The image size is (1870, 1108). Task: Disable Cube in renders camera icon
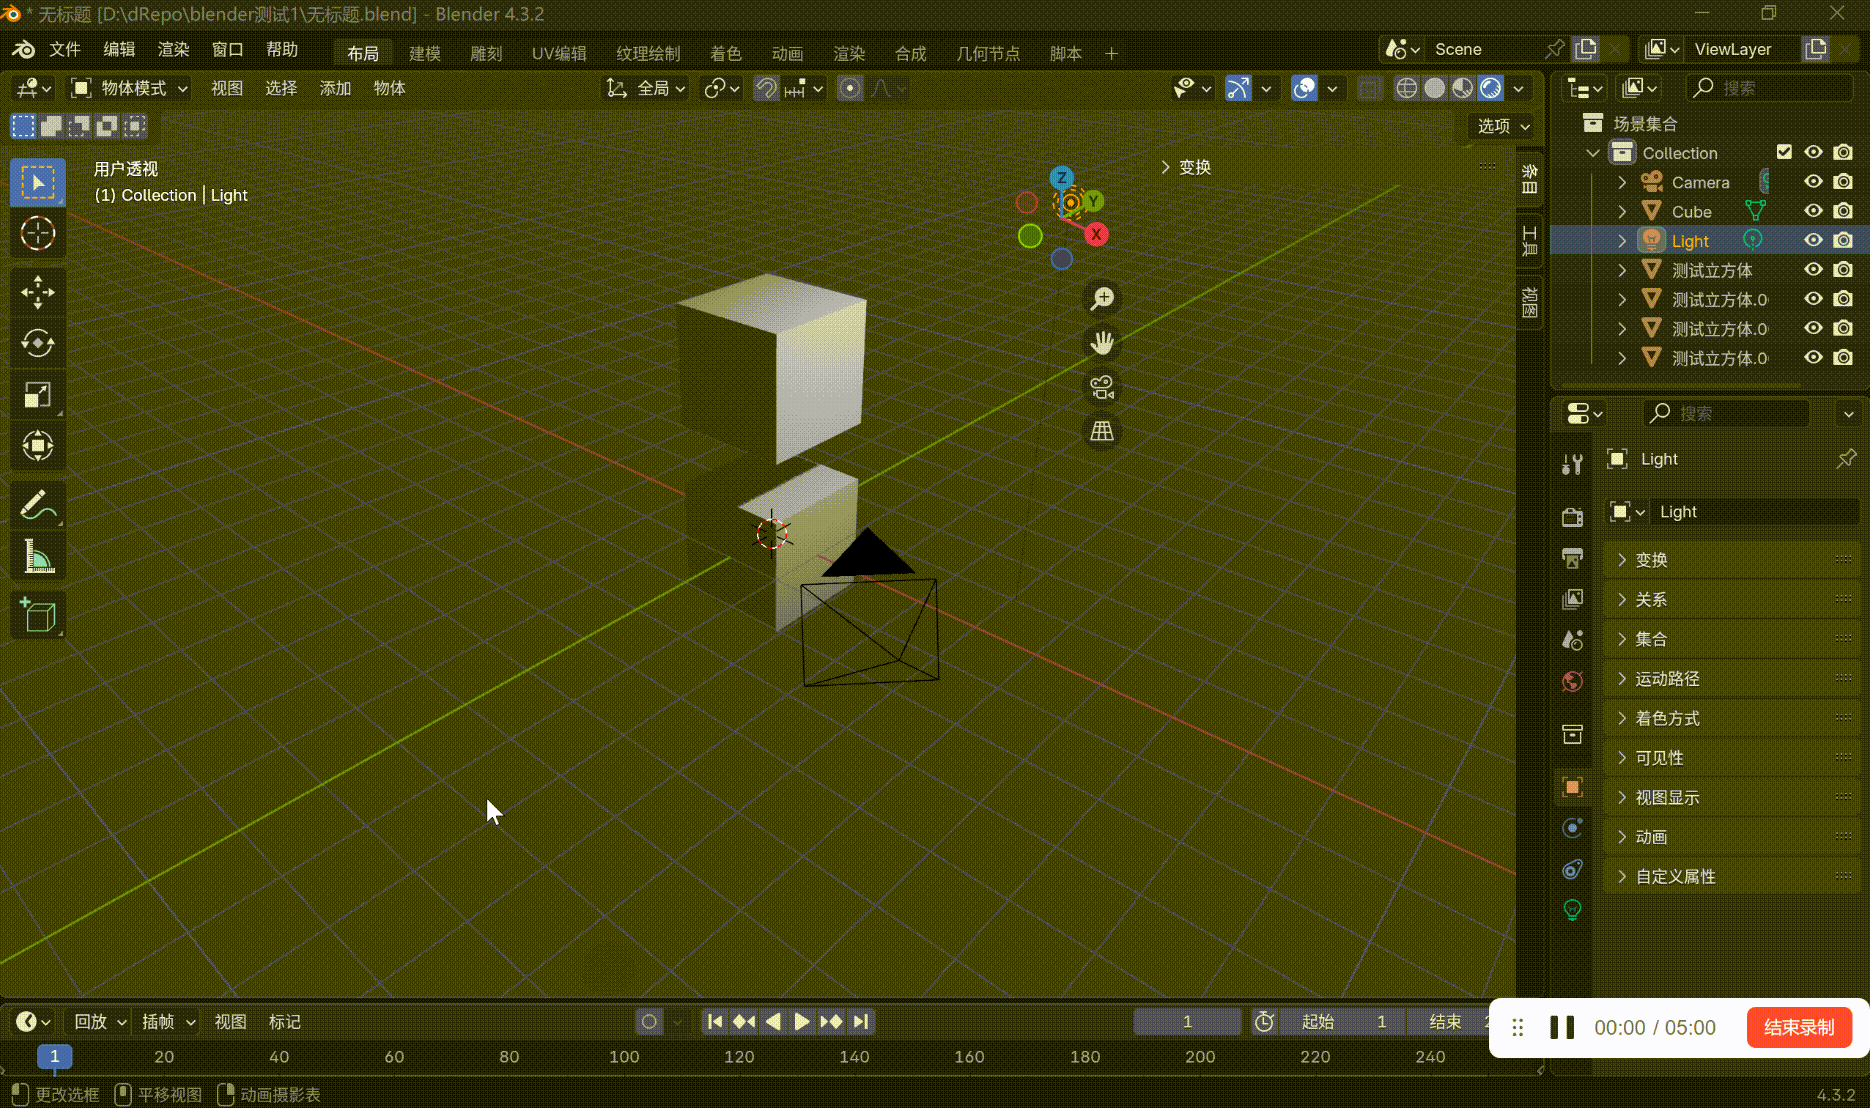point(1843,211)
